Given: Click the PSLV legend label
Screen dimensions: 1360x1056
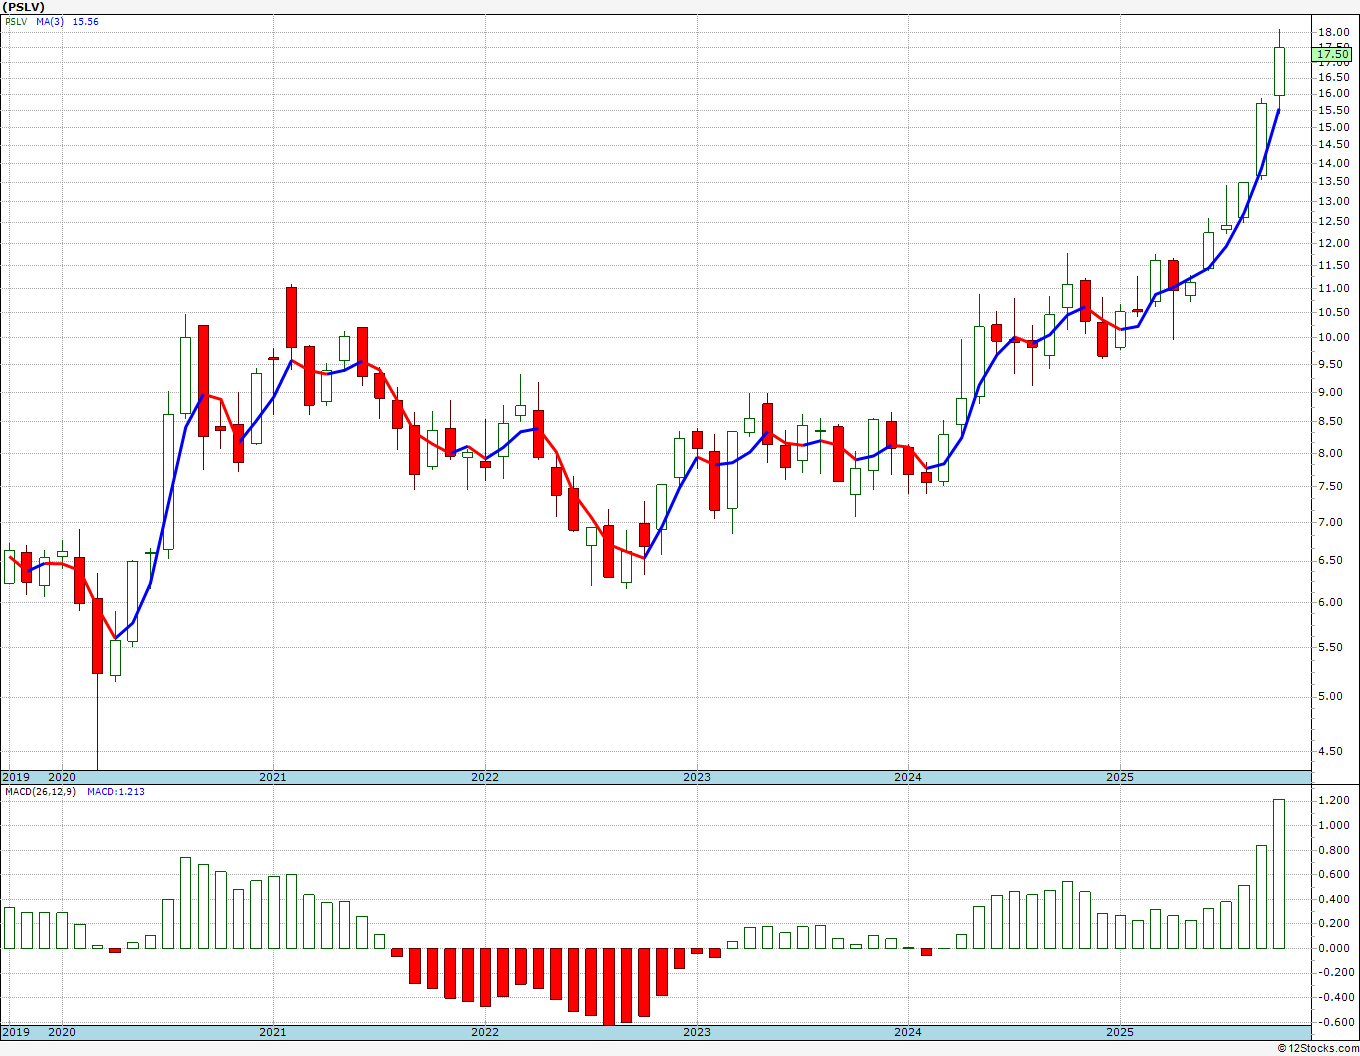Looking at the screenshot, I should (x=17, y=21).
